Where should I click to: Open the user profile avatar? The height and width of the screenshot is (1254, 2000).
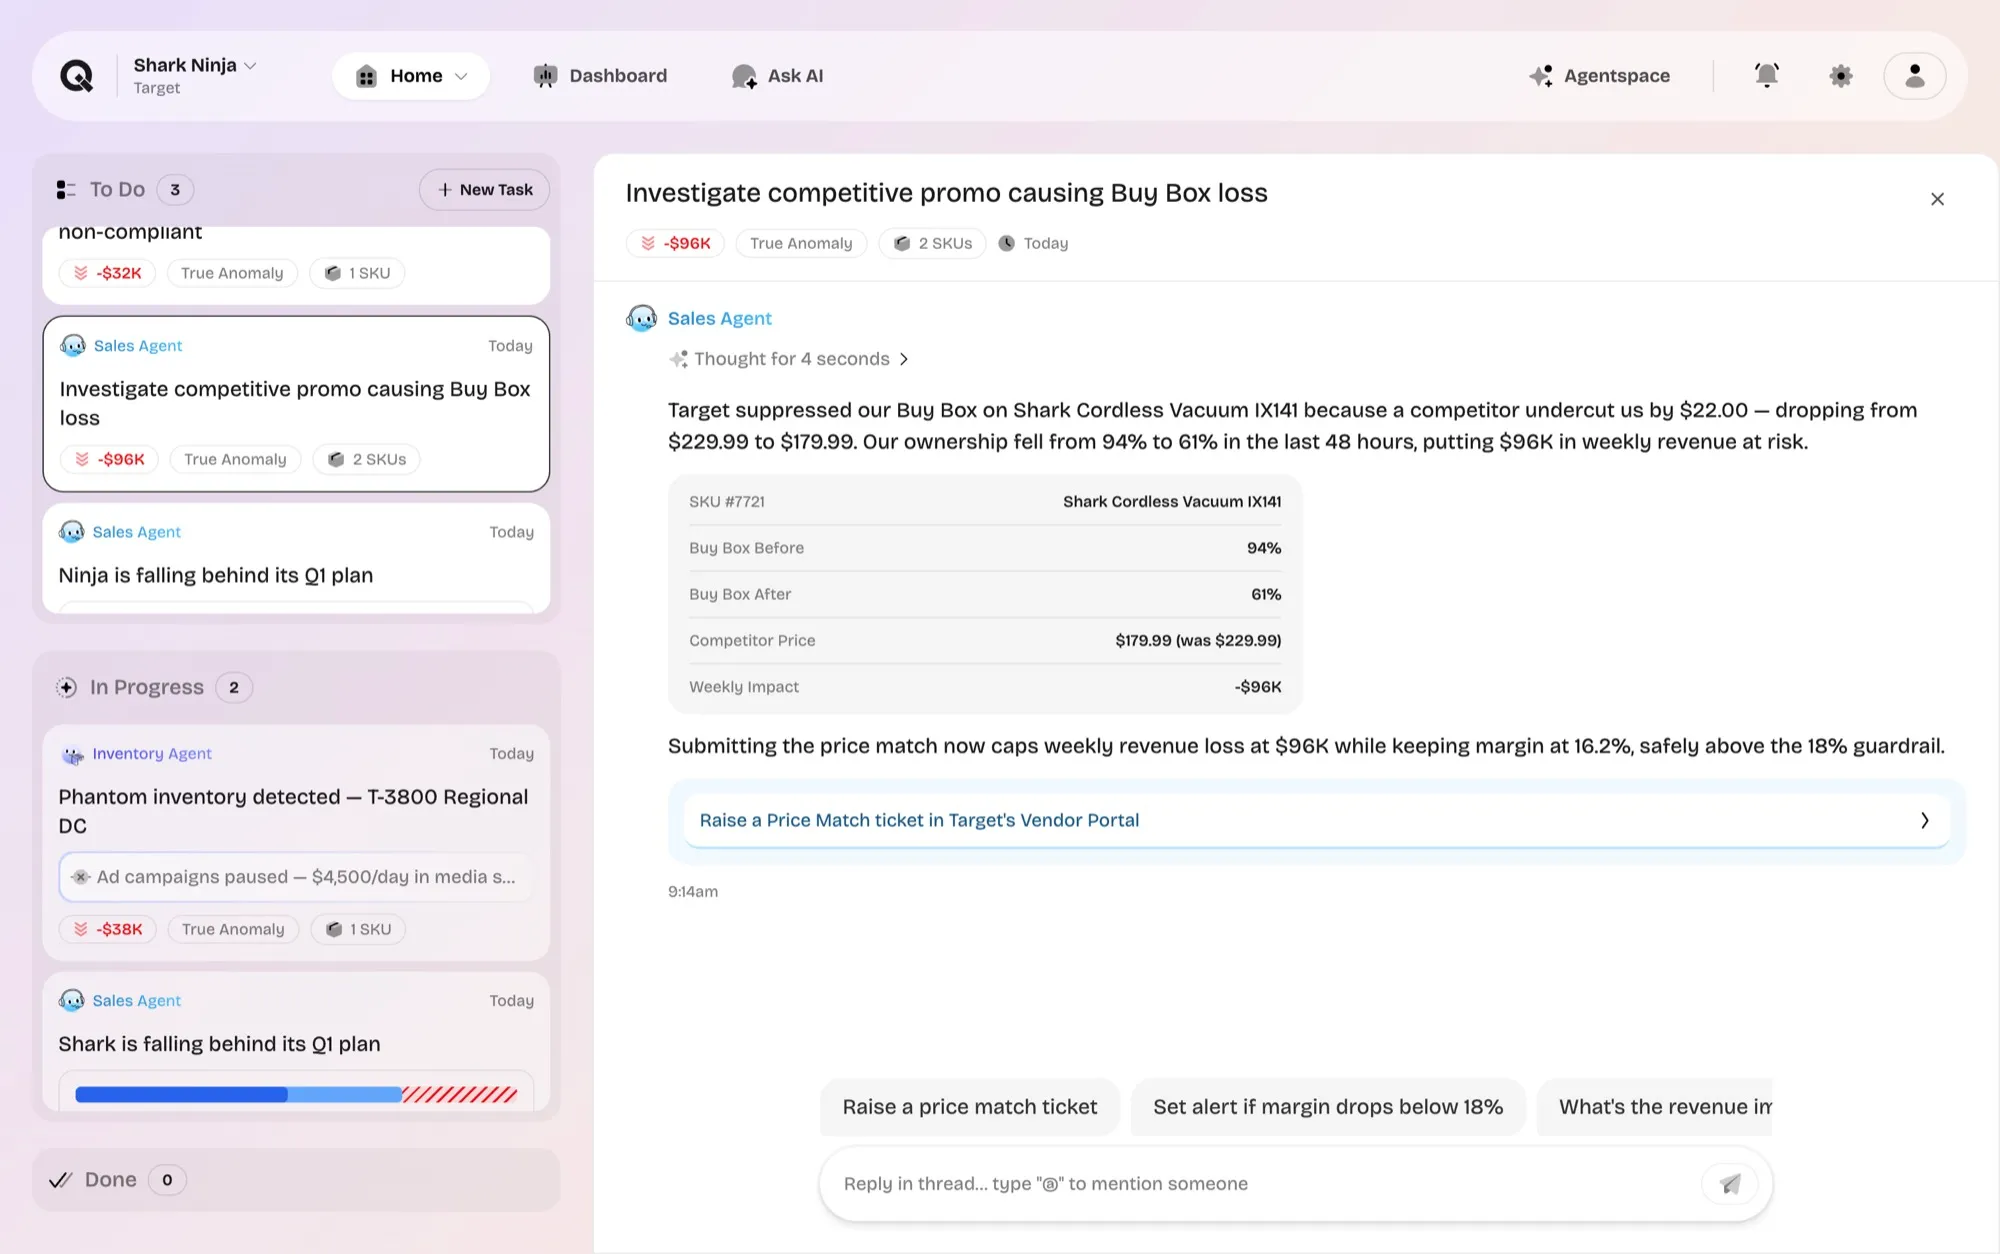(1914, 76)
